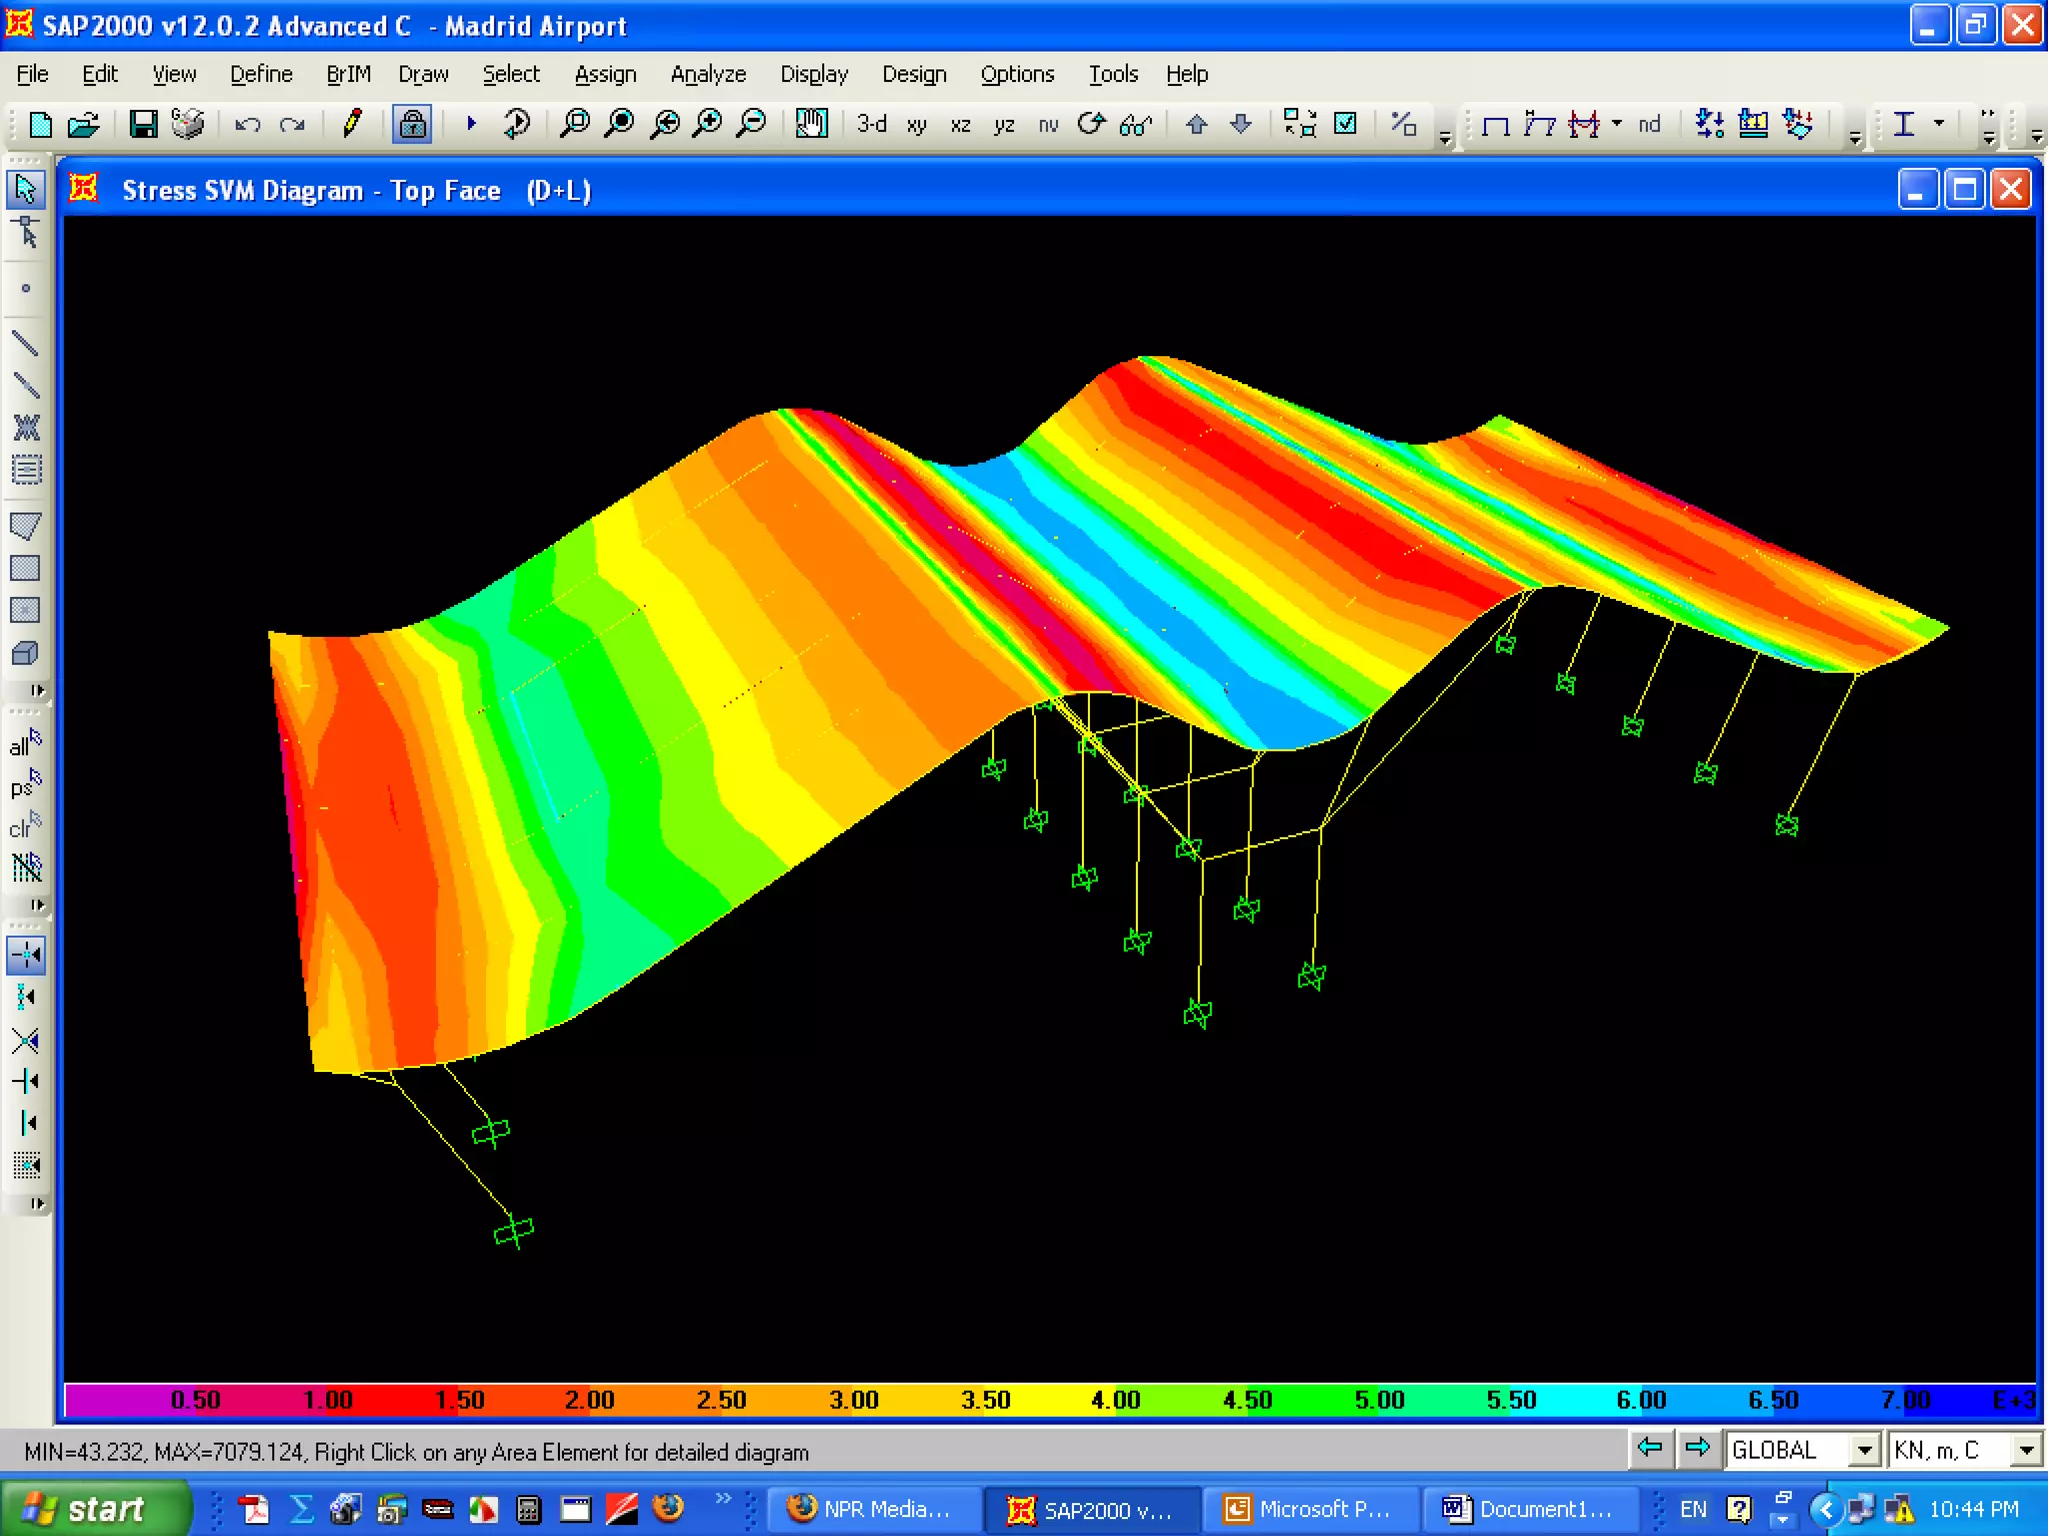Viewport: 2048px width, 1536px height.
Task: Click the Lock/Unlock Model toolbar icon
Action: pos(412,124)
